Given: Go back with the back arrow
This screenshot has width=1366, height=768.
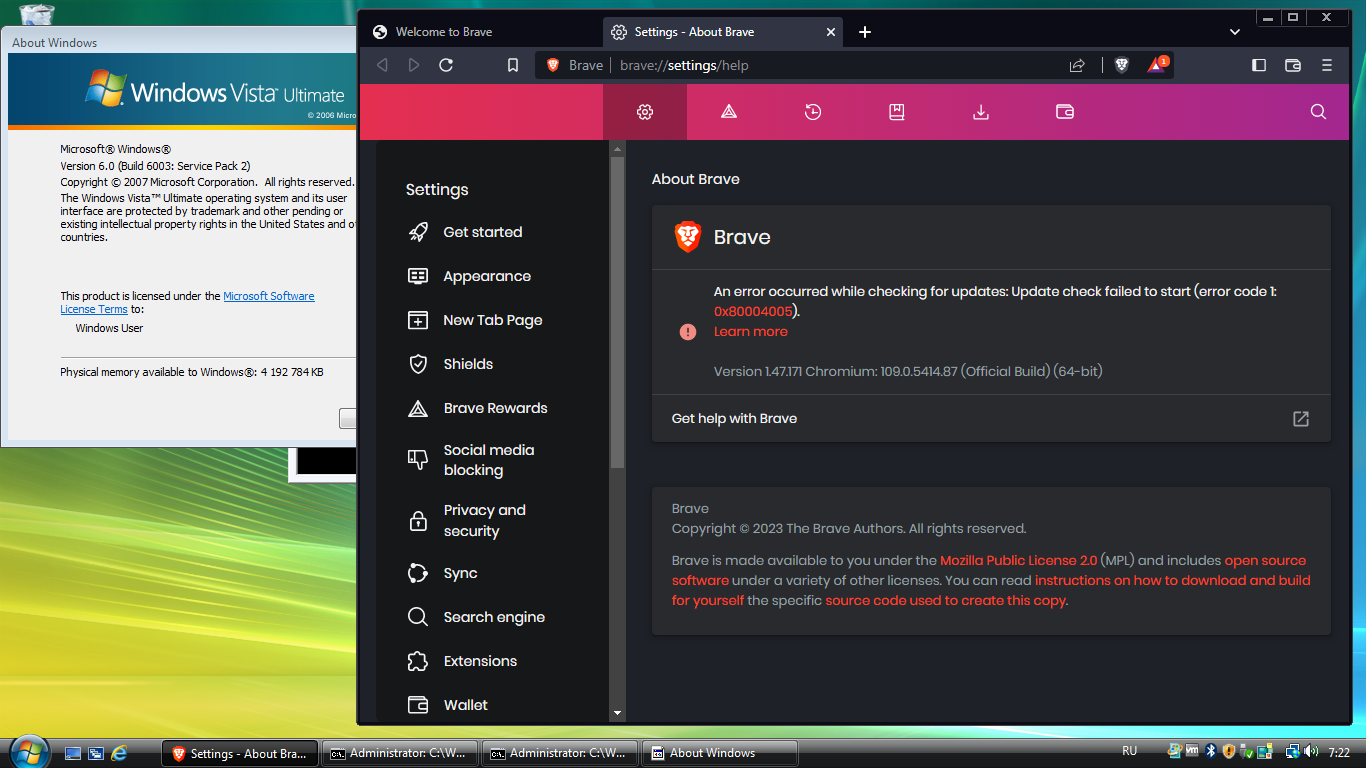Looking at the screenshot, I should pyautogui.click(x=382, y=65).
